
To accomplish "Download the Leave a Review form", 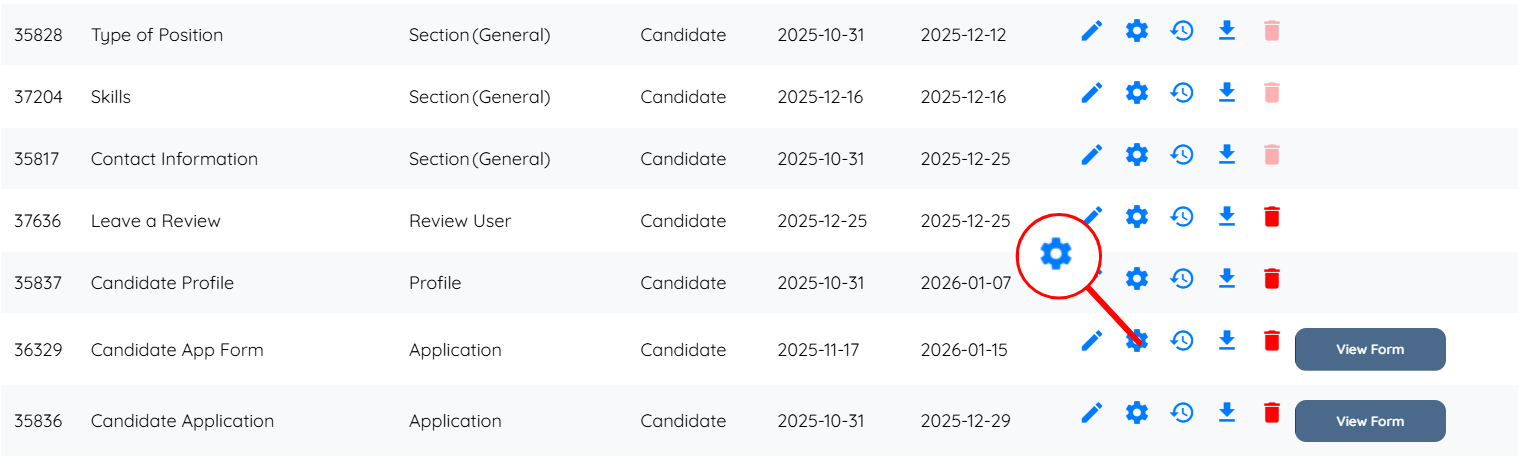I will [x=1227, y=217].
